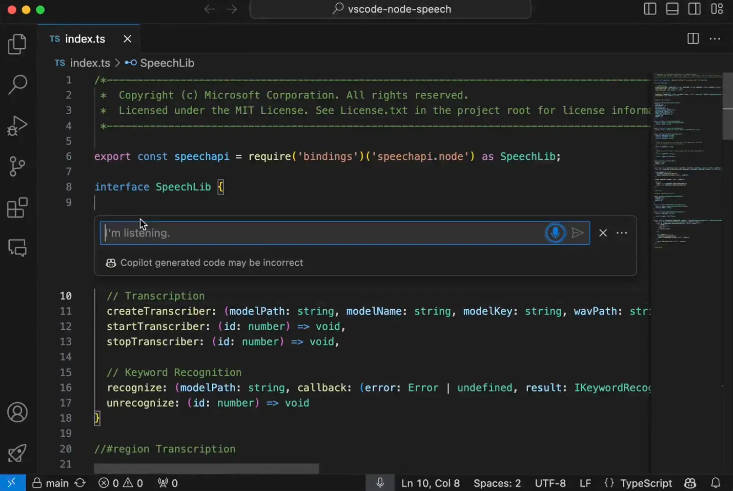Click the vertical scrollbar slider
This screenshot has height=491, width=733.
pyautogui.click(x=728, y=106)
